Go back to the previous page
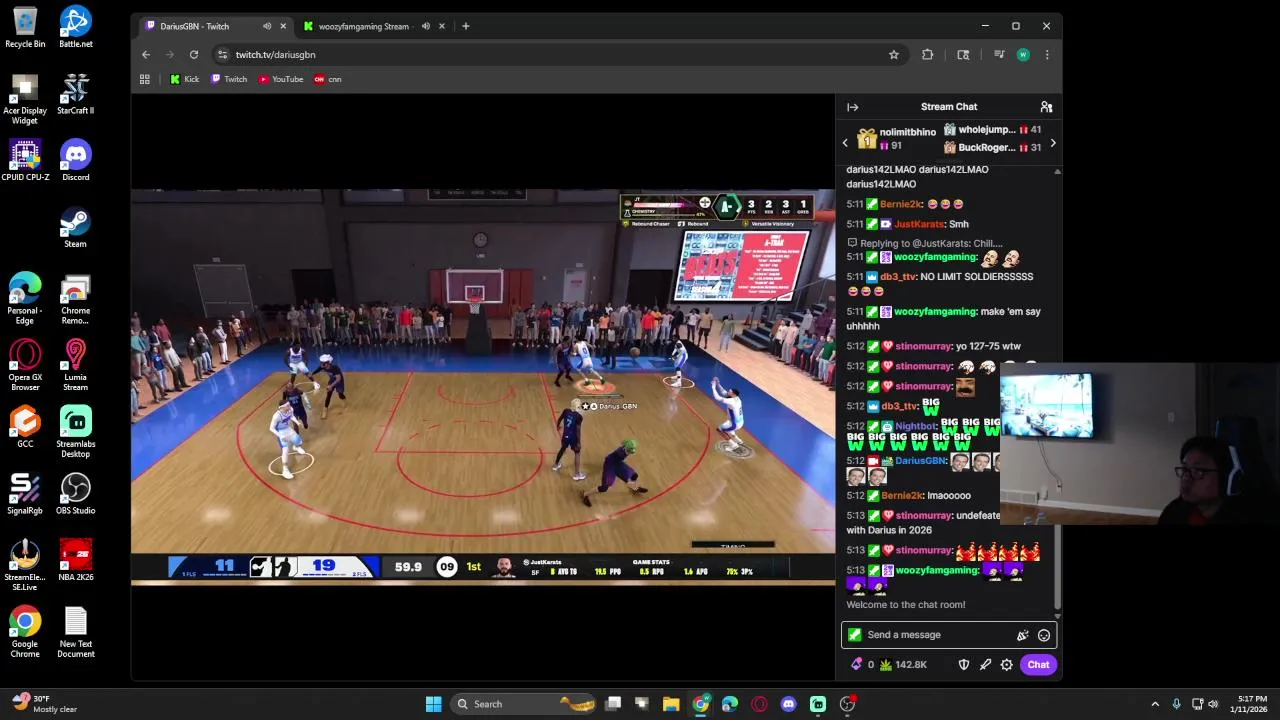1280x720 pixels. 146,55
